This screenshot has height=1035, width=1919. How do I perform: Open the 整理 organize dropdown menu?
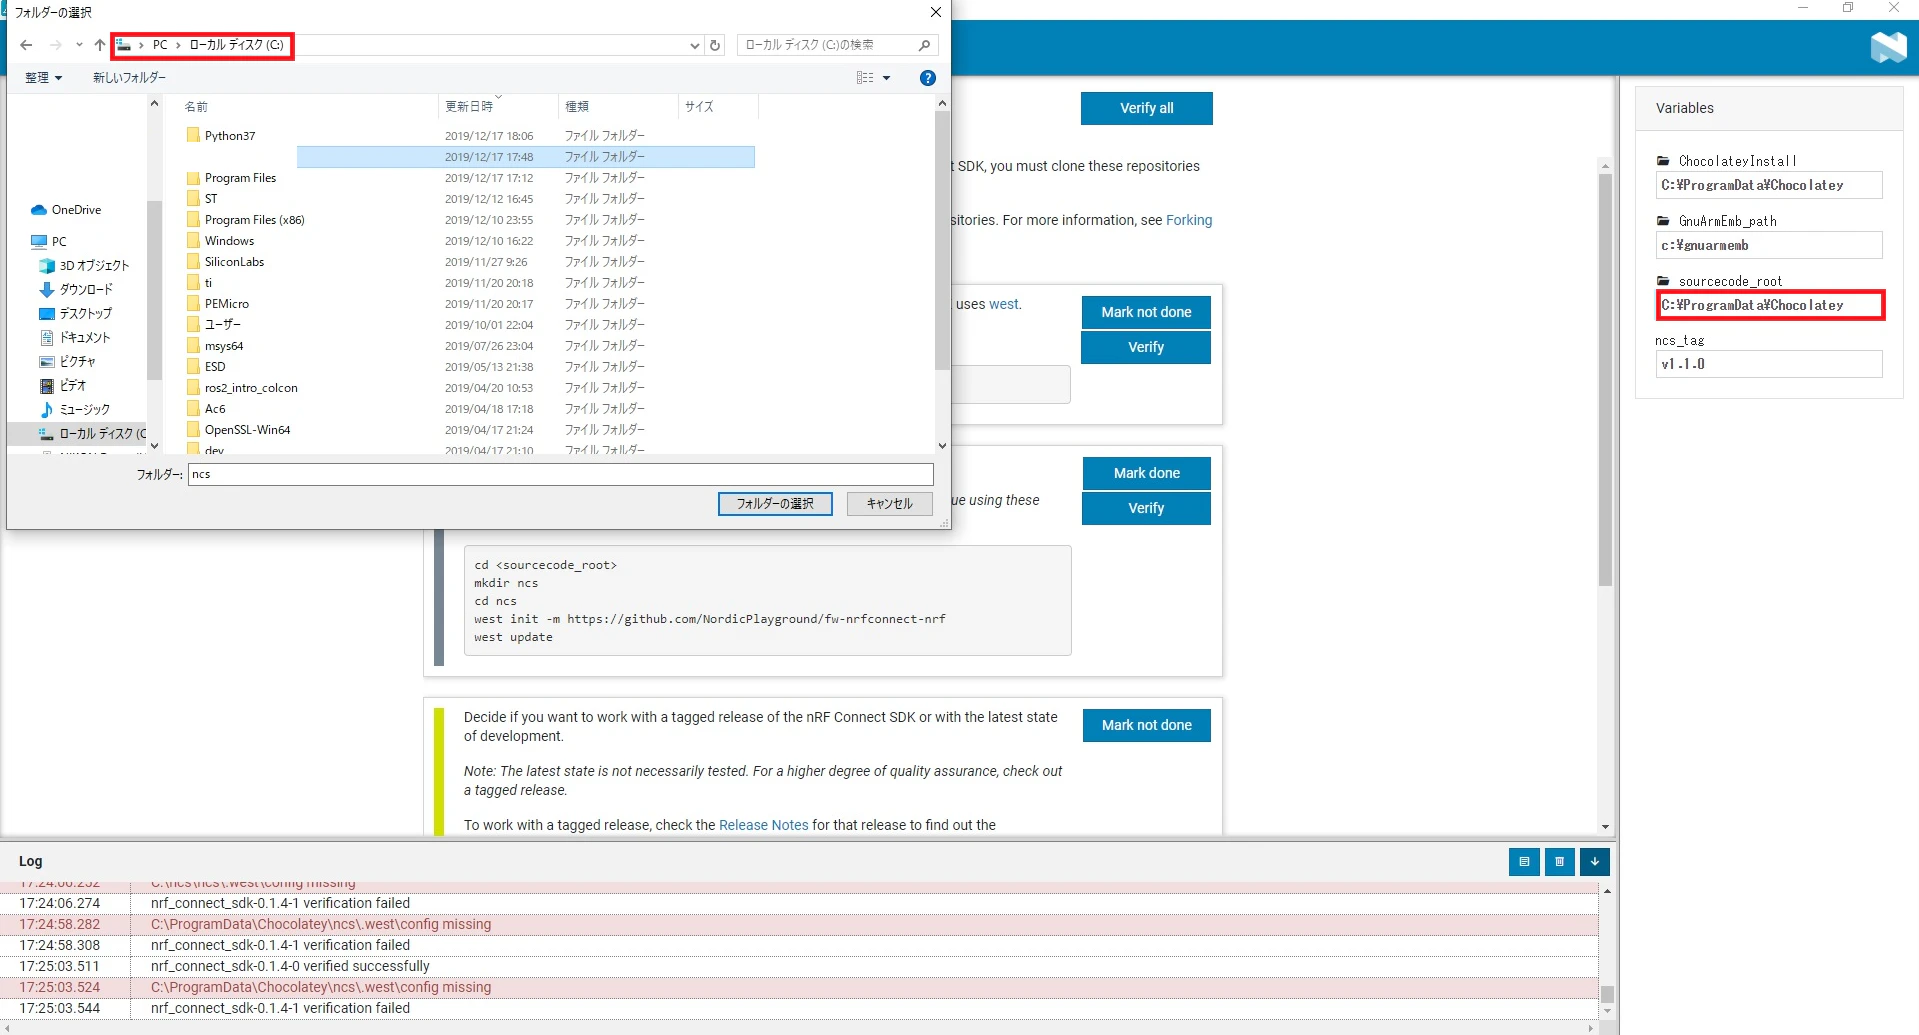[43, 78]
